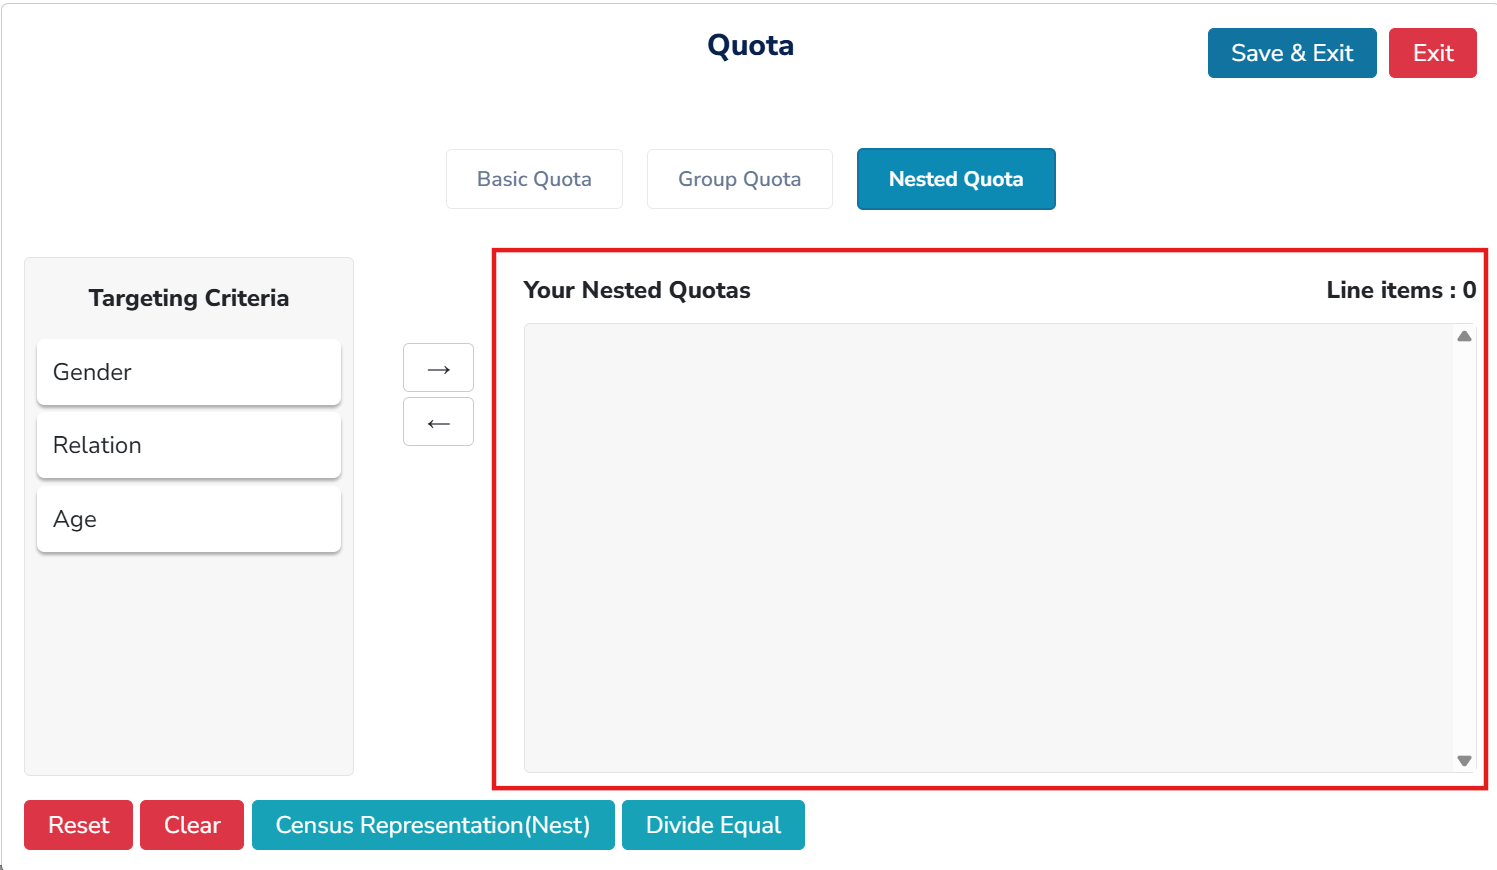Click the nested quotas vertical scrollbar track
The image size is (1497, 870).
pyautogui.click(x=1464, y=548)
